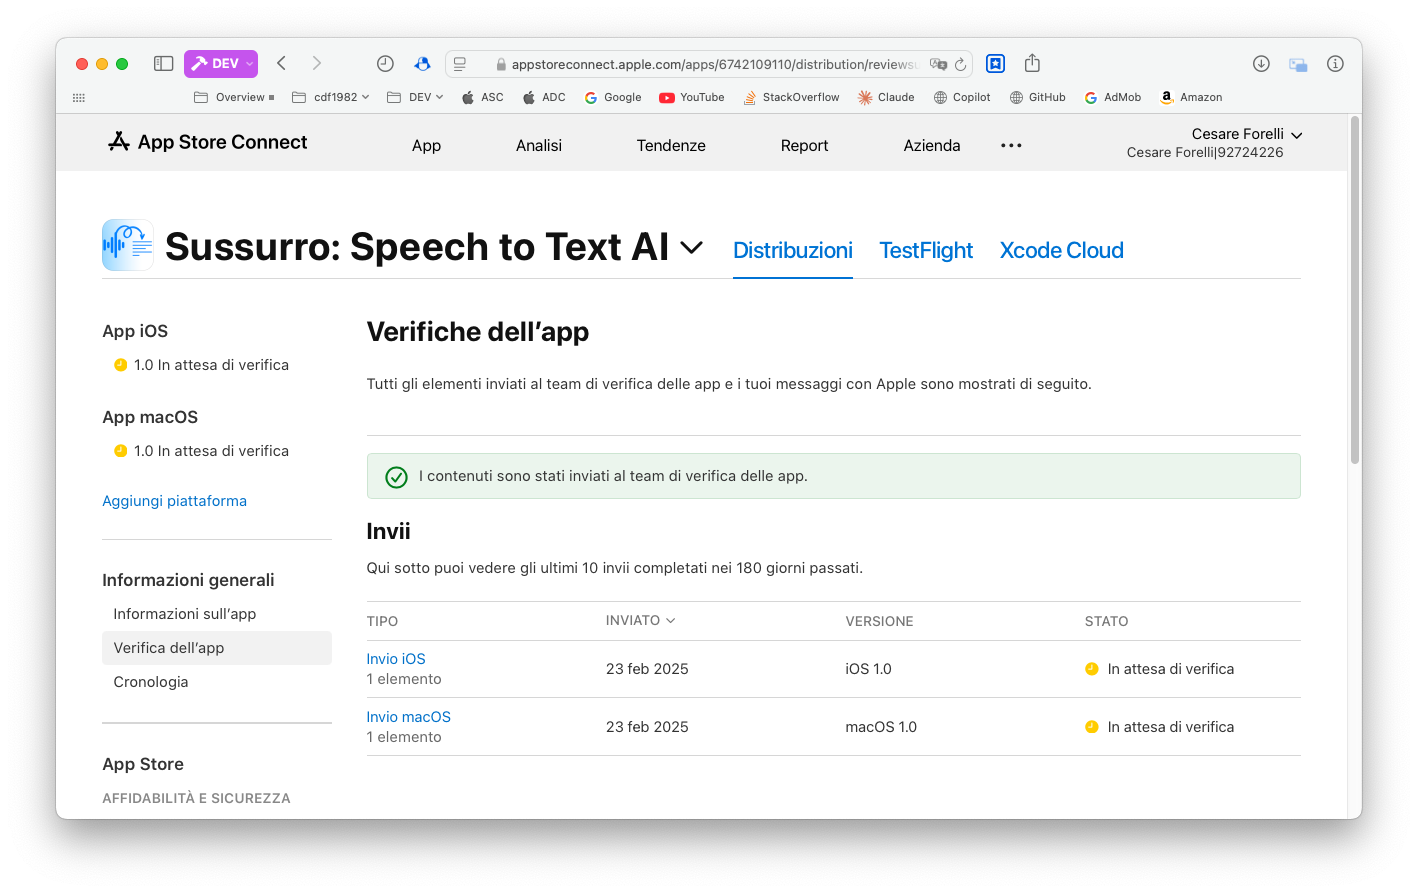
Task: Open the Analisi menu item
Action: pyautogui.click(x=539, y=146)
